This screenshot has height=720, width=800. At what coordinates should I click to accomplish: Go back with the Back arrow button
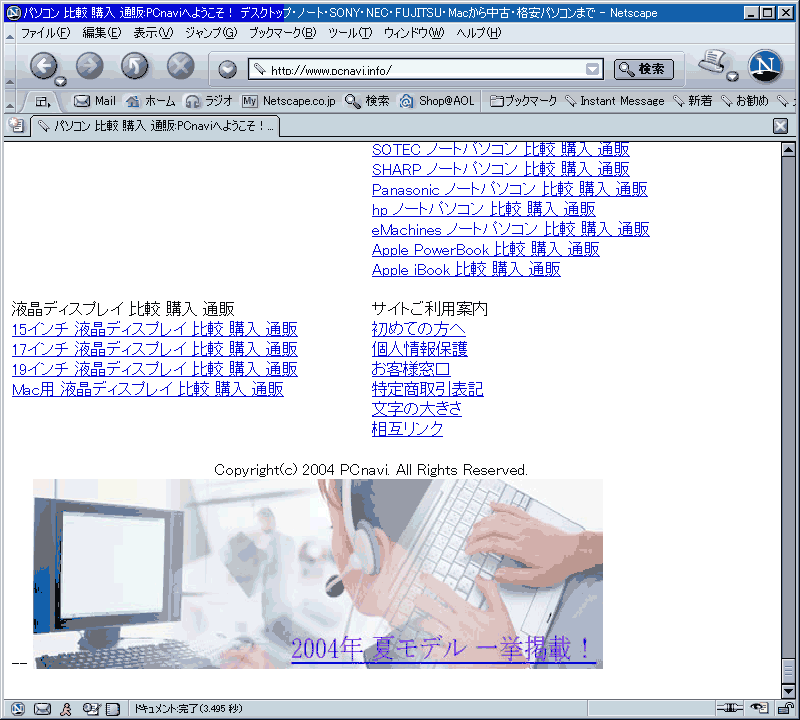pos(43,66)
